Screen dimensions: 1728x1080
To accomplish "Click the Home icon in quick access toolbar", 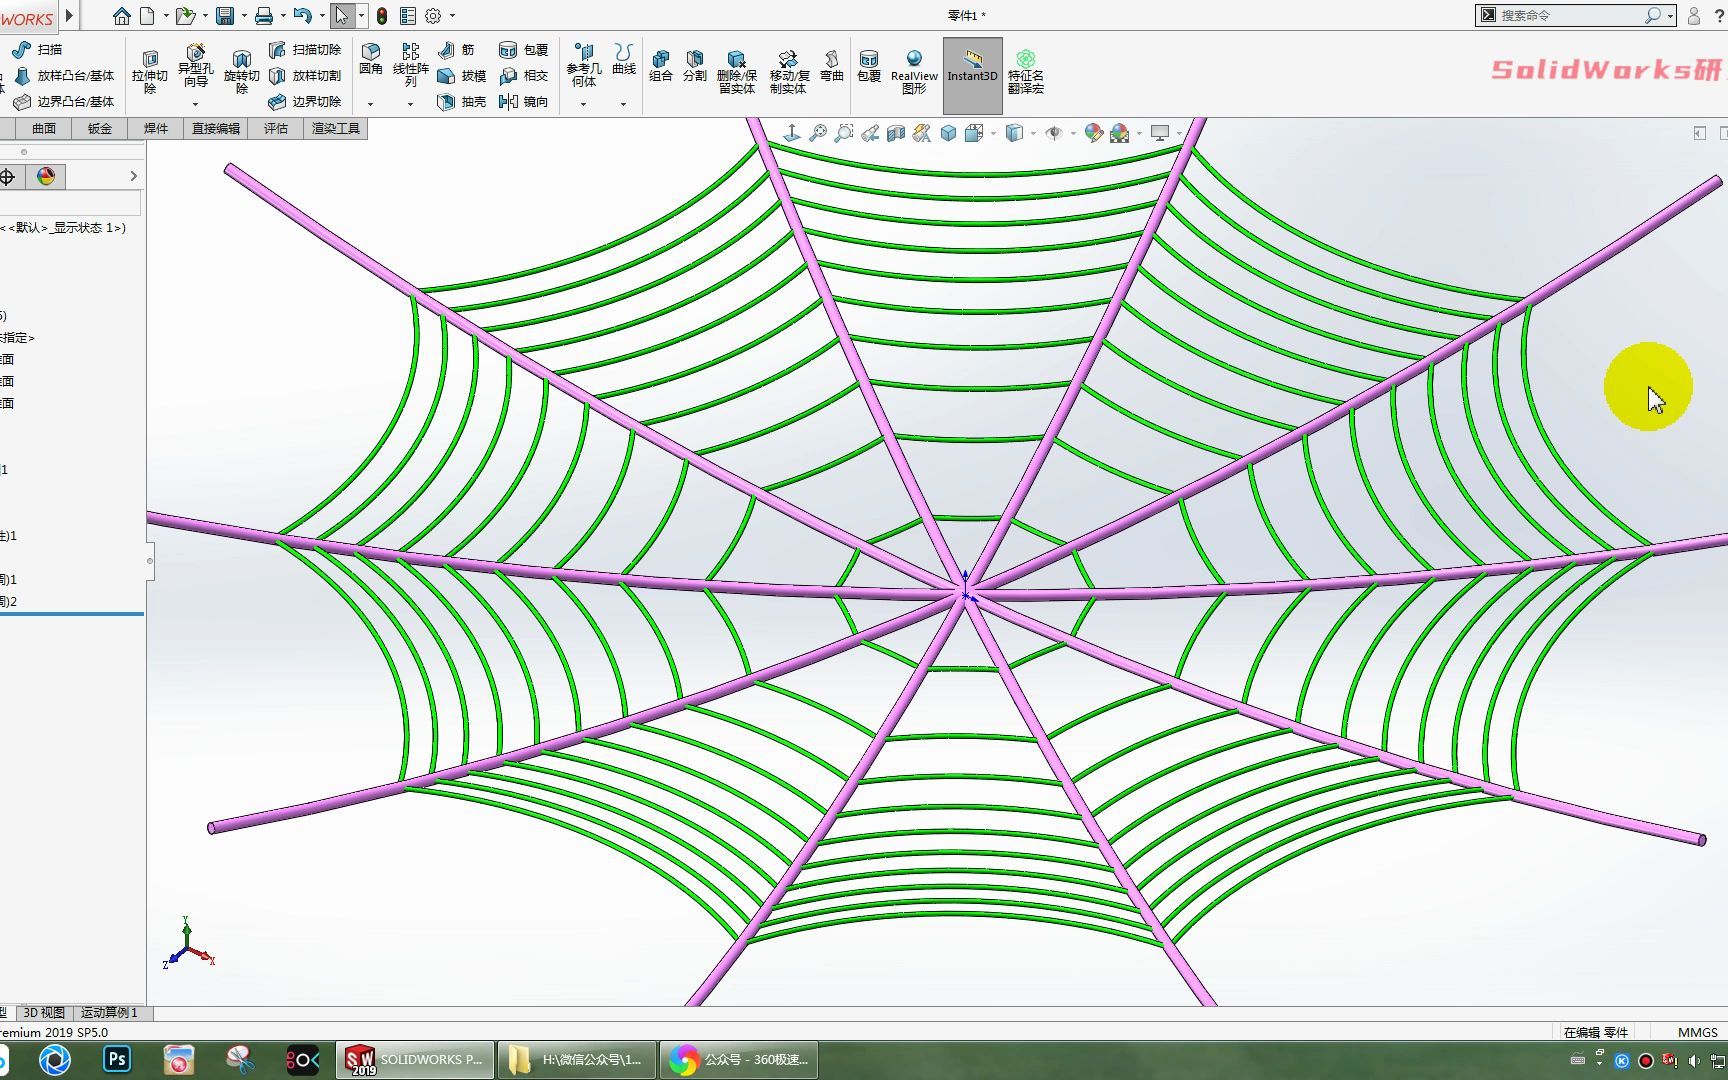I will [x=121, y=16].
